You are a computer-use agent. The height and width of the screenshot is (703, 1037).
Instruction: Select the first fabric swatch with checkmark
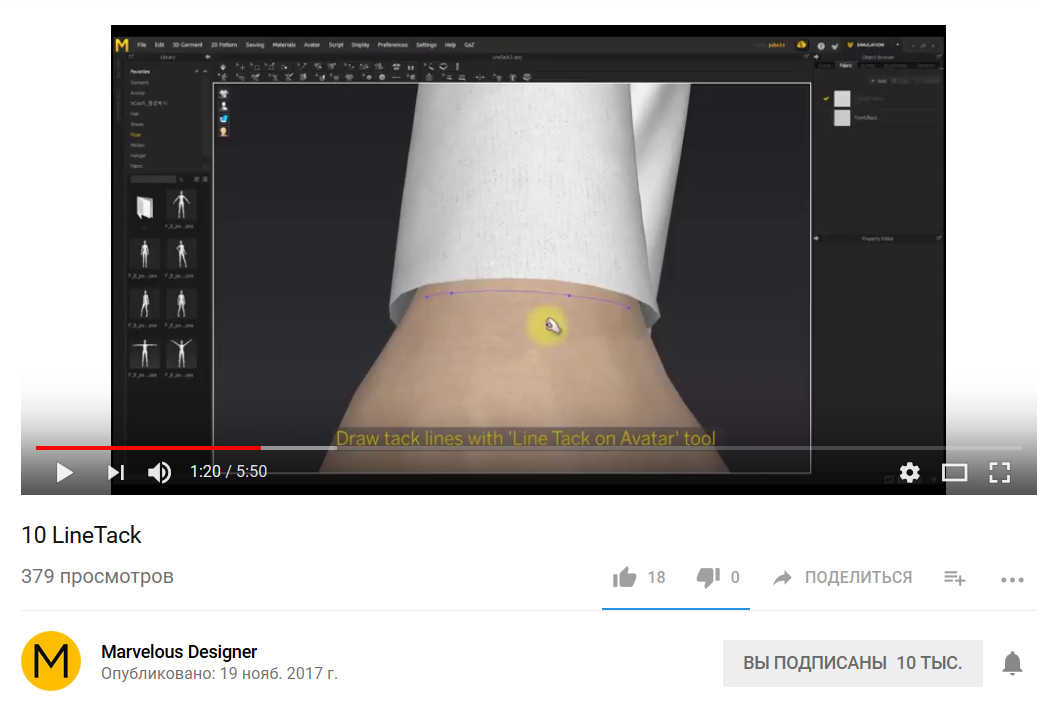[x=842, y=99]
